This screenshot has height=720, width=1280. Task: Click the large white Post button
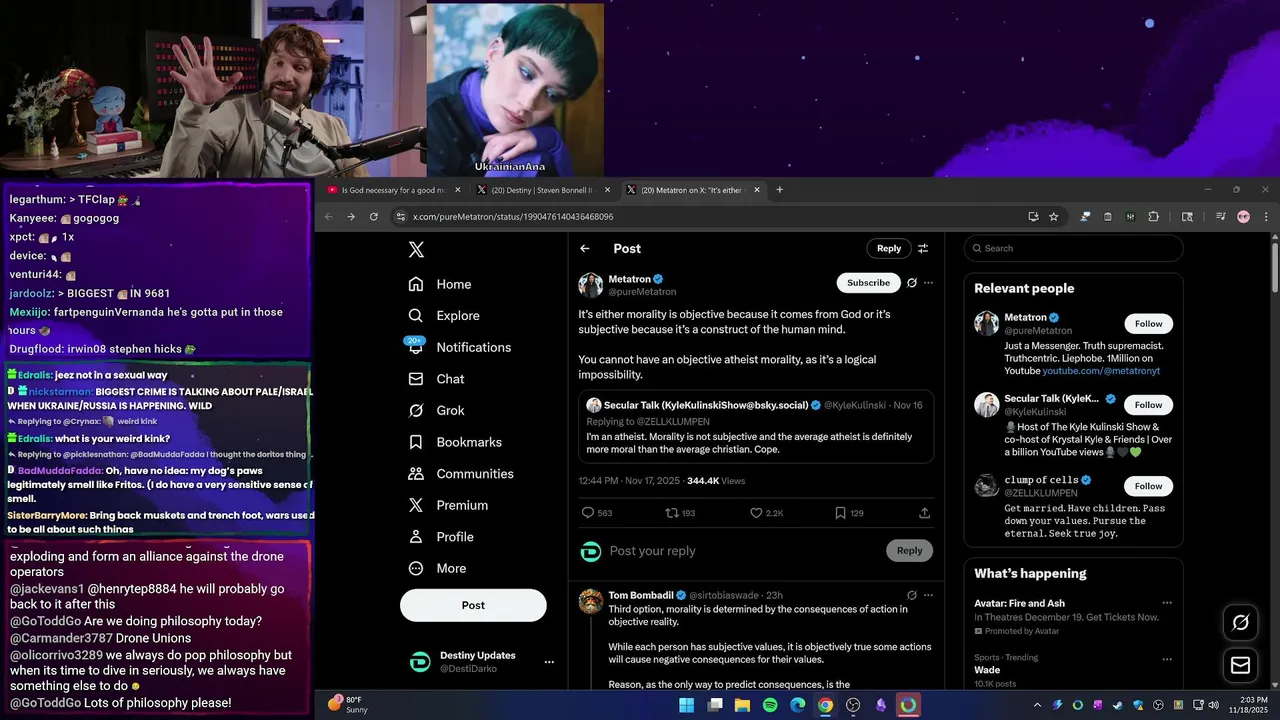click(x=473, y=605)
